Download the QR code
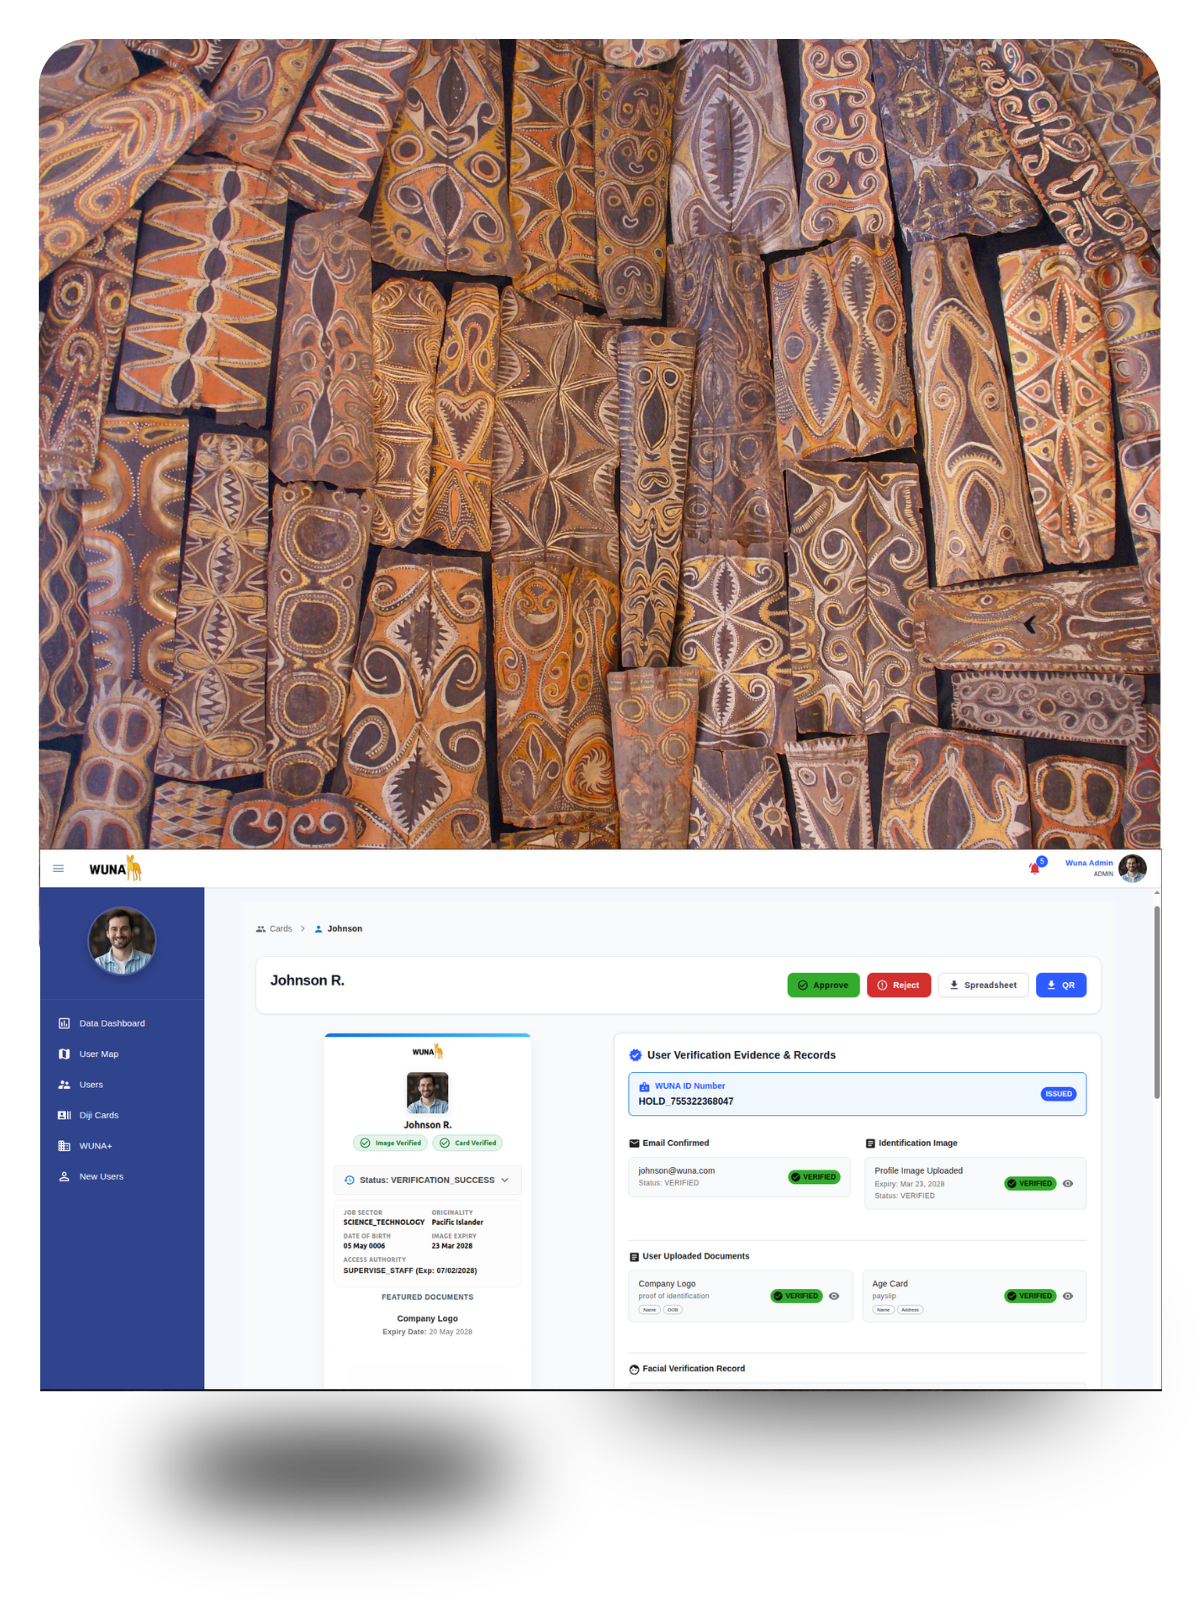 1061,985
